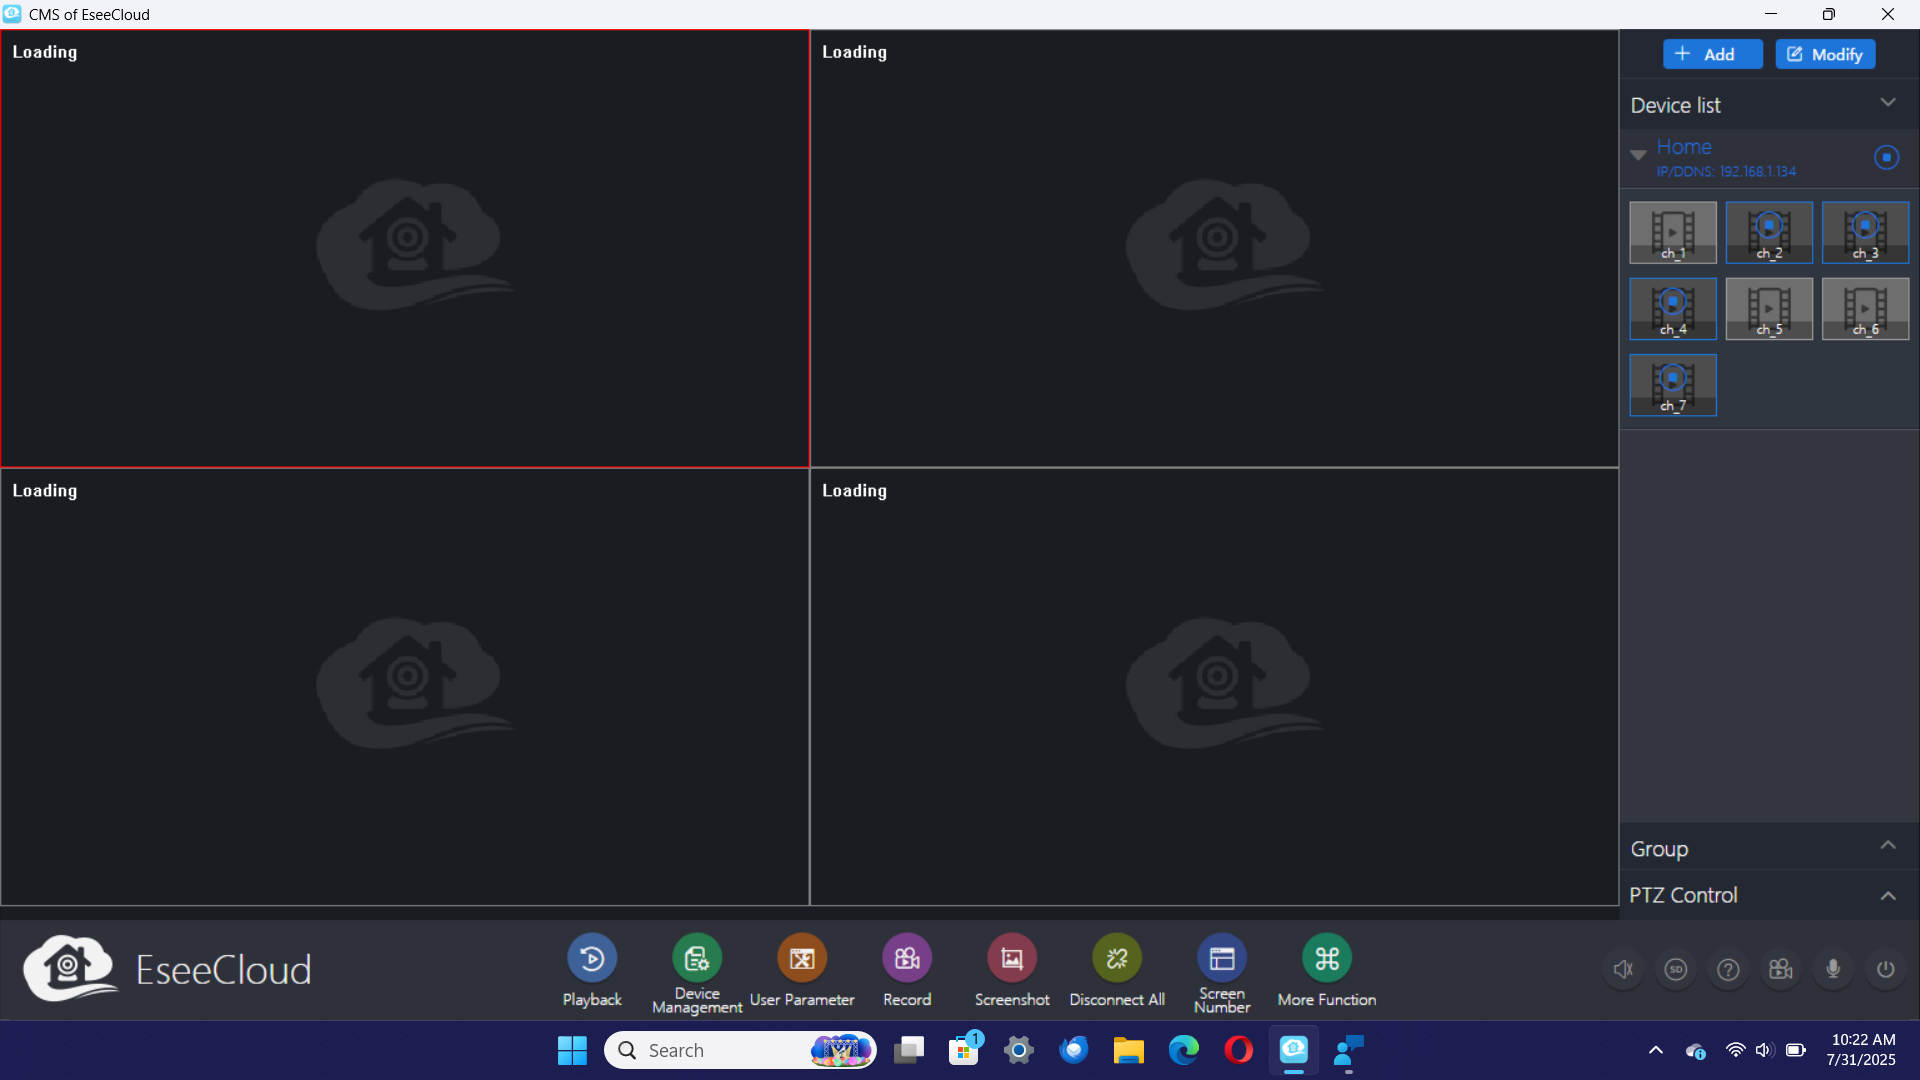
Task: Click the EseeCloud logo
Action: pyautogui.click(x=167, y=968)
